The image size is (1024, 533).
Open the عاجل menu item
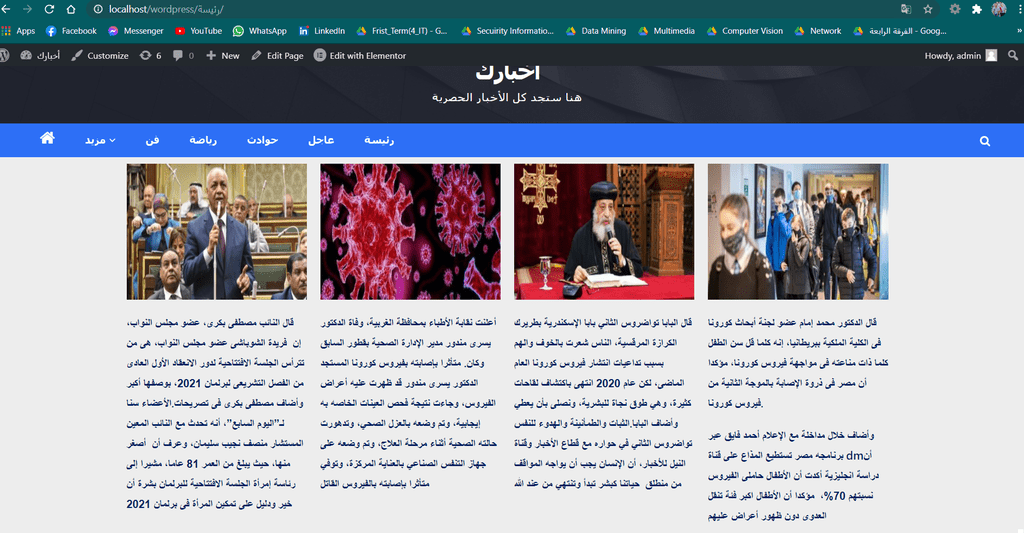321,140
